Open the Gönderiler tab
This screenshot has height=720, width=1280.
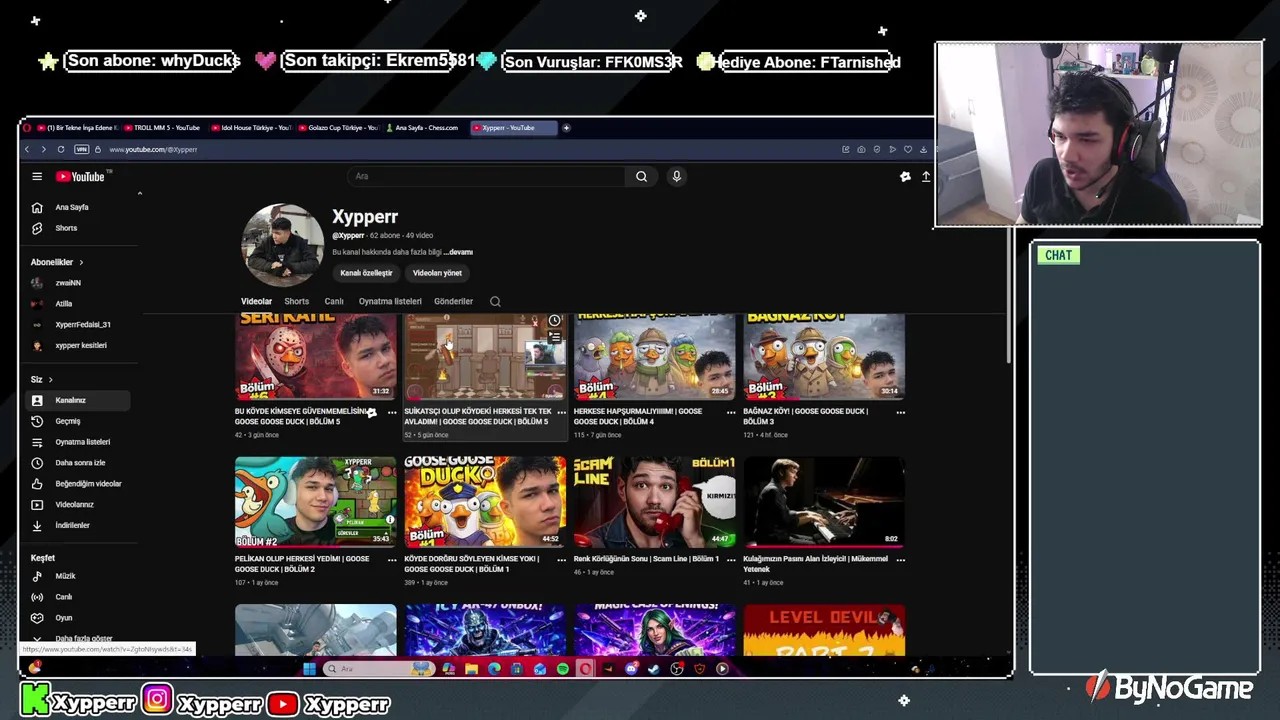pyautogui.click(x=453, y=301)
